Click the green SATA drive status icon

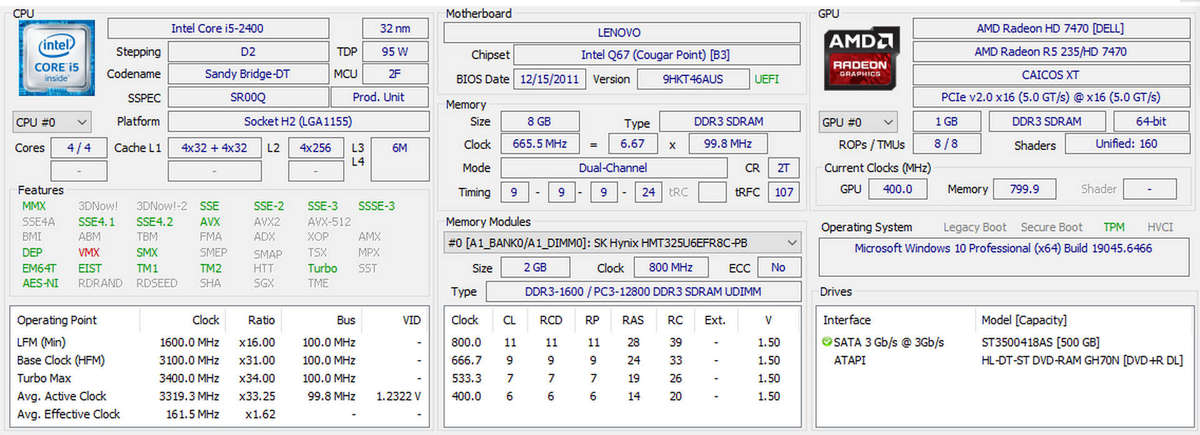click(x=827, y=342)
